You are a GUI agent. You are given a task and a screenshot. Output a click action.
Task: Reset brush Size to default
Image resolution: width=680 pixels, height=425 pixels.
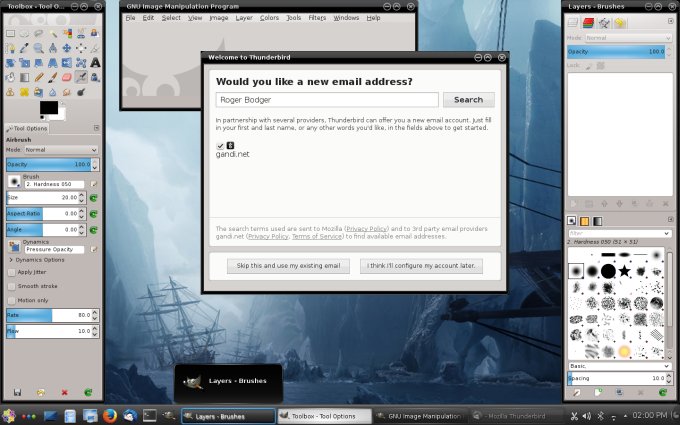[x=93, y=198]
